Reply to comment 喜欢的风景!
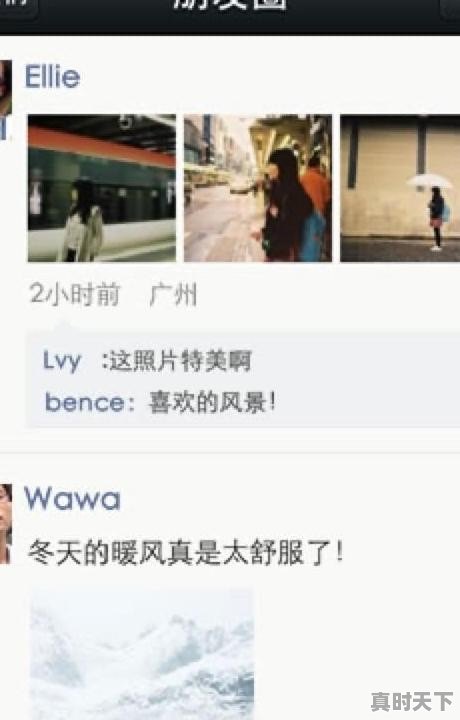The width and height of the screenshot is (460, 720). coord(212,403)
